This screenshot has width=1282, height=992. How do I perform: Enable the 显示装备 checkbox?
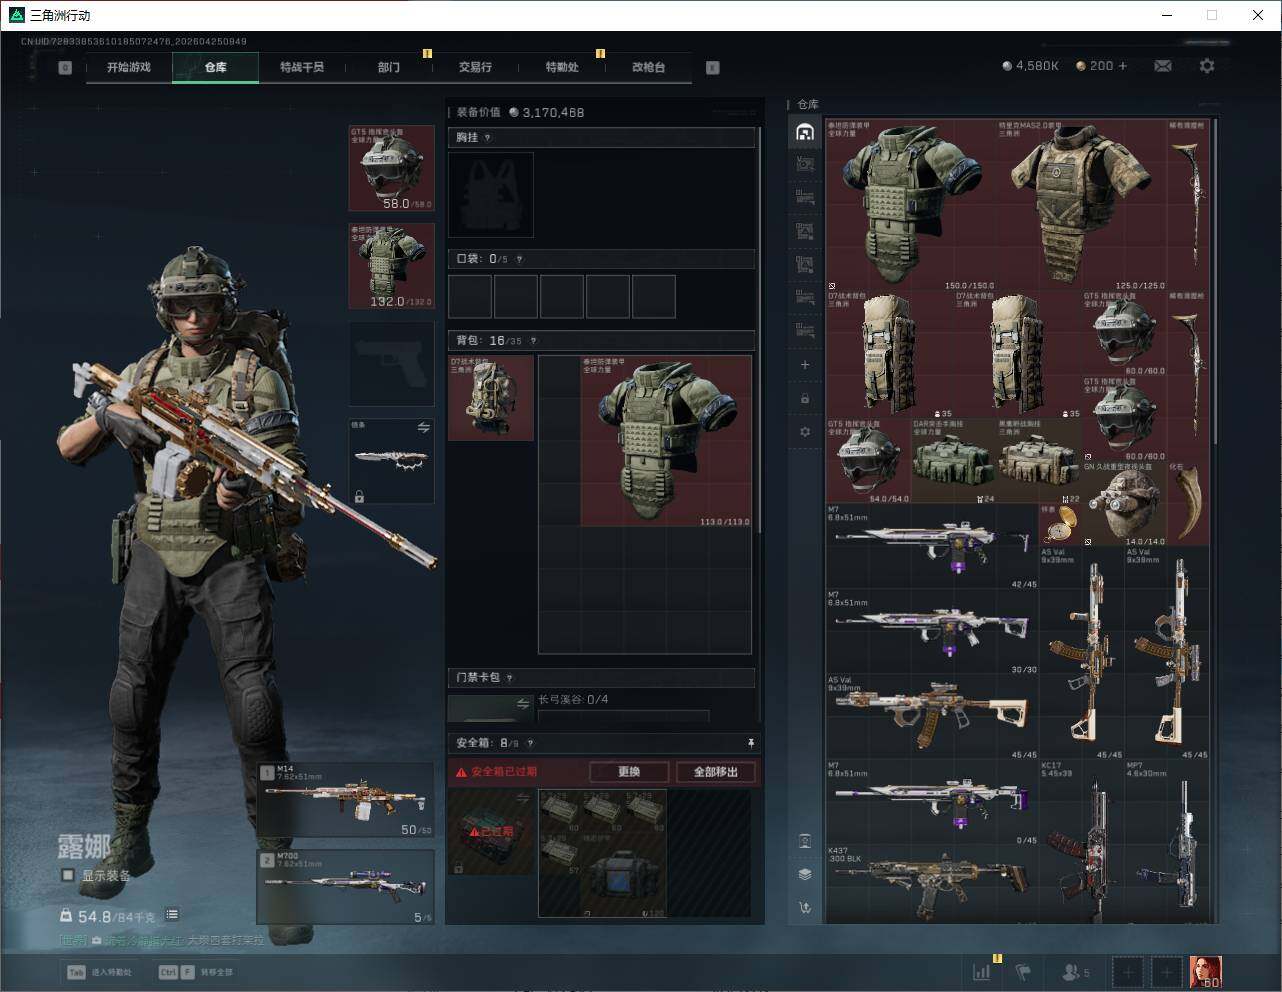68,875
